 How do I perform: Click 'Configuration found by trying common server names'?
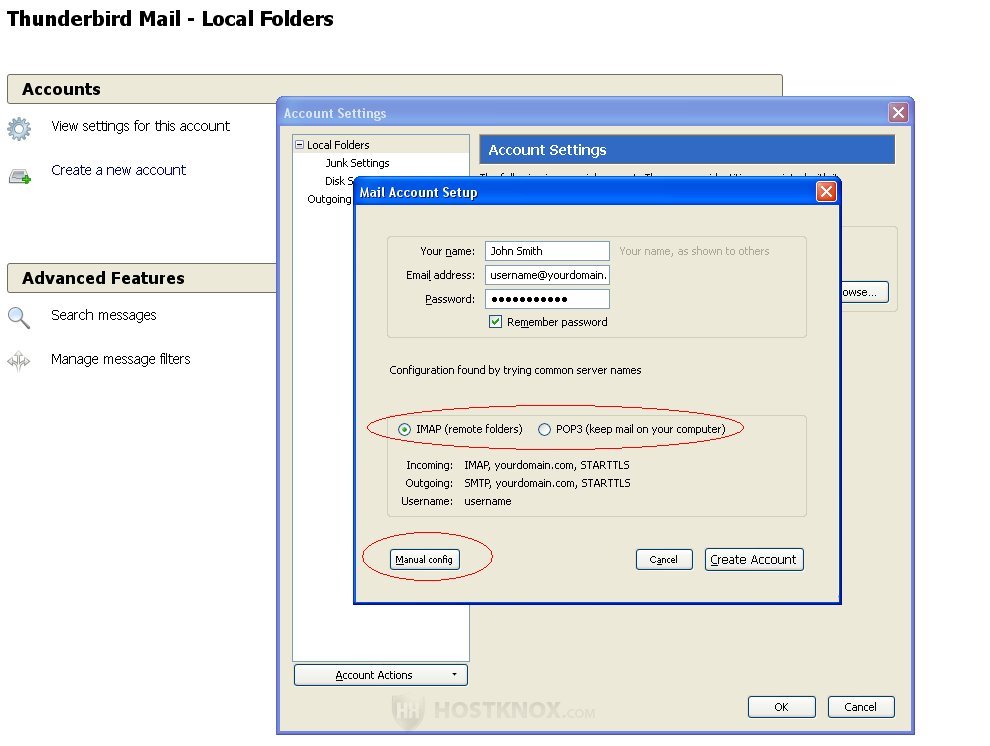click(515, 370)
